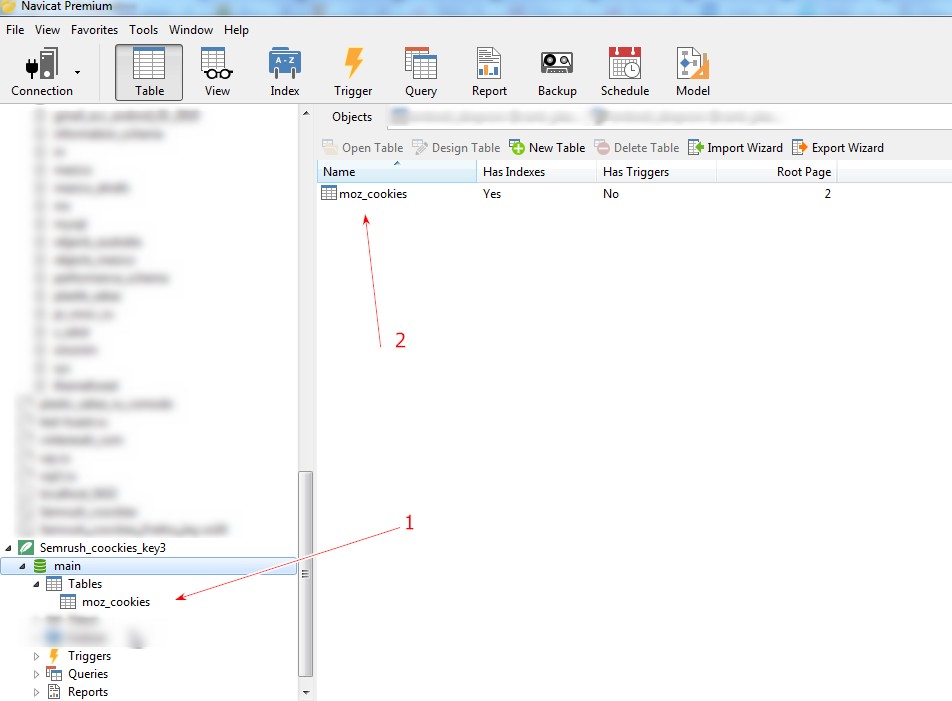Click the Queries tree icon
Viewport: 952px width, 701px height.
tap(54, 674)
